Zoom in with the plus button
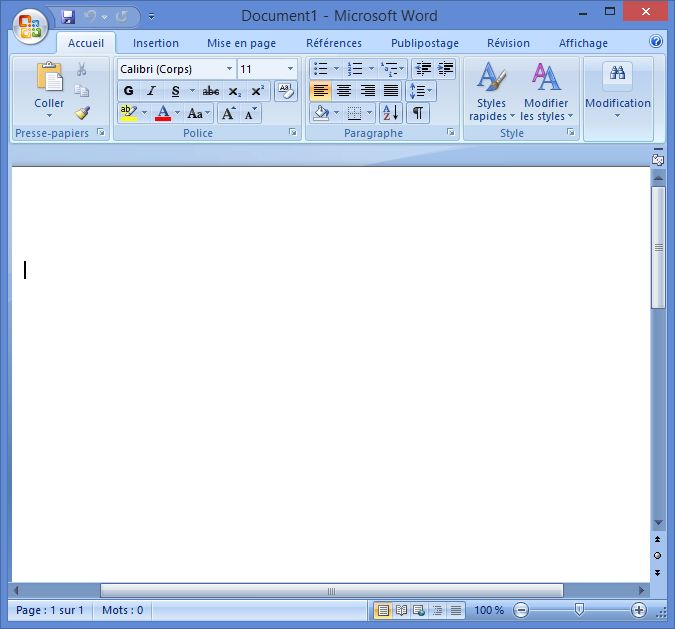The height and width of the screenshot is (629, 675). [x=639, y=610]
